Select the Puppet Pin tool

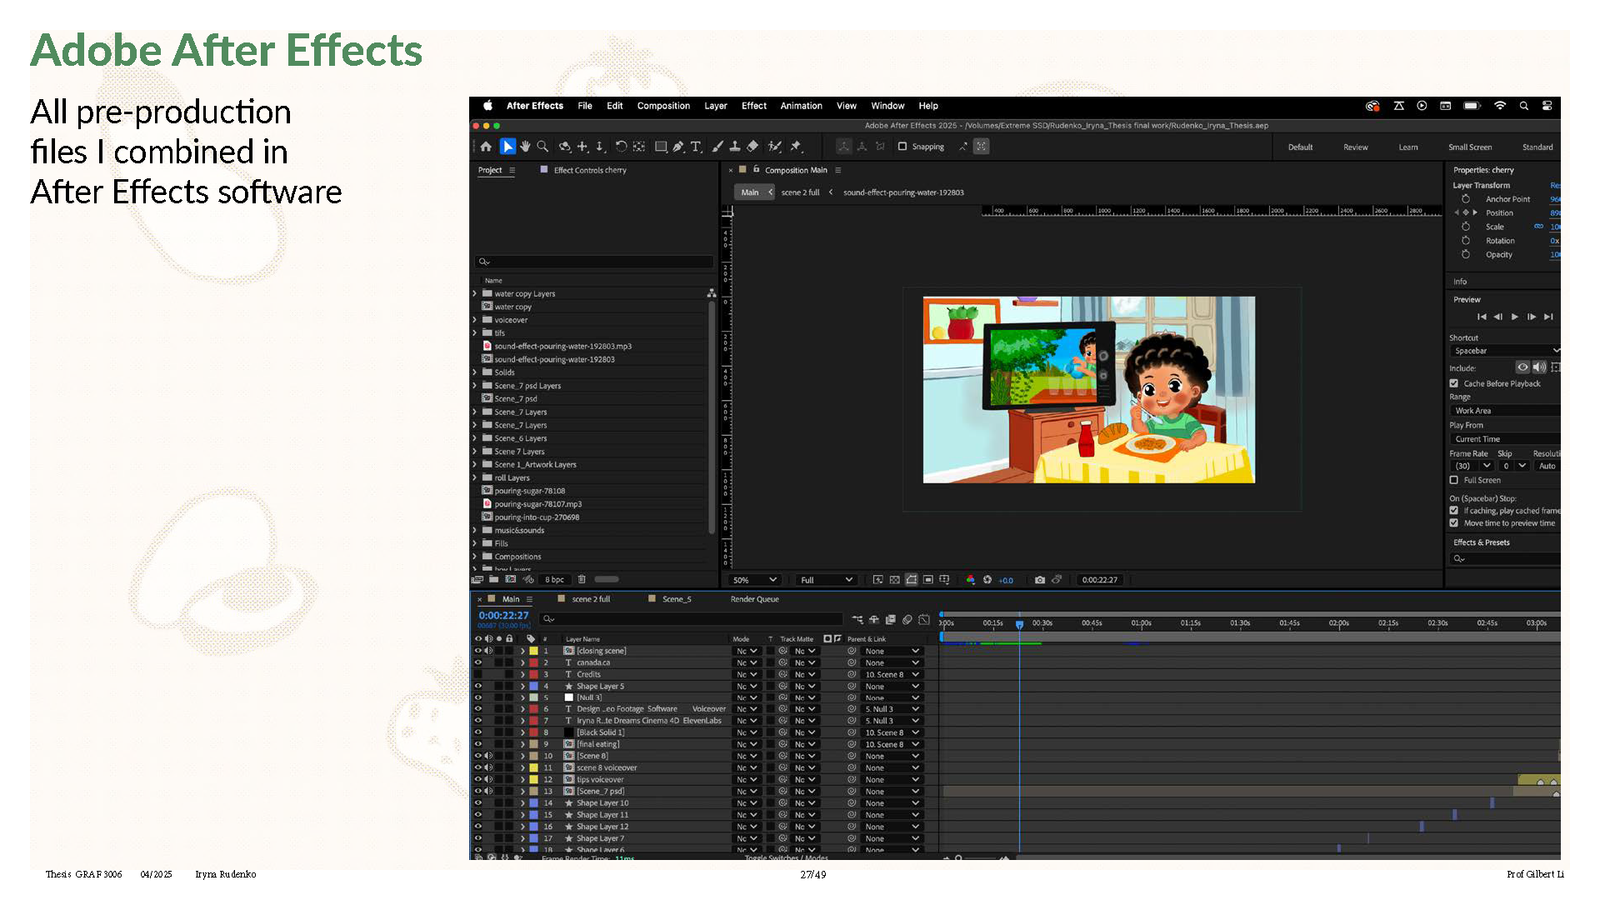[796, 147]
